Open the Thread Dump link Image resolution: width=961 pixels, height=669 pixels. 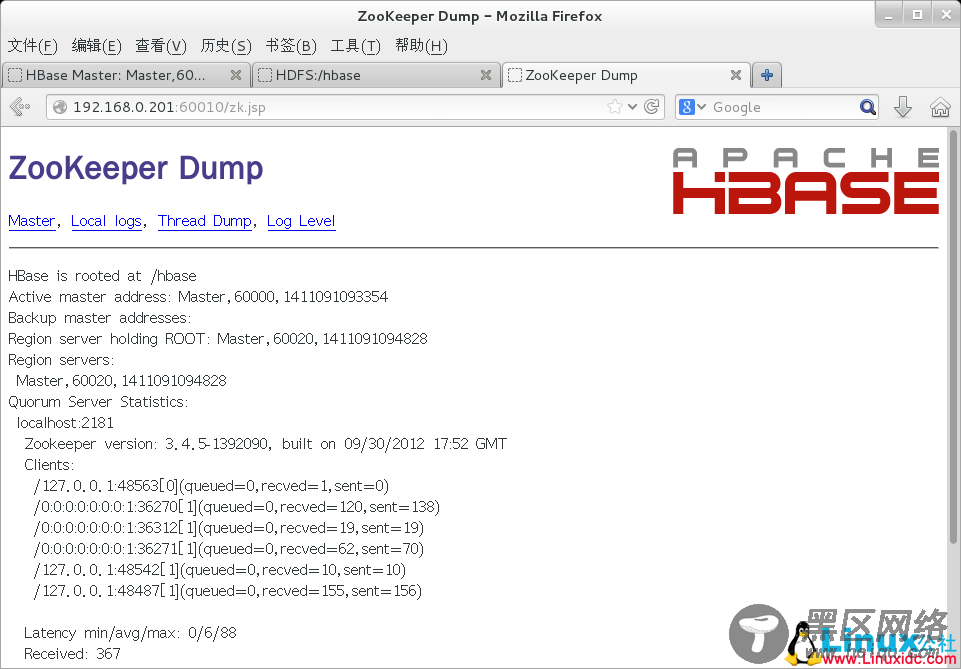coord(205,221)
